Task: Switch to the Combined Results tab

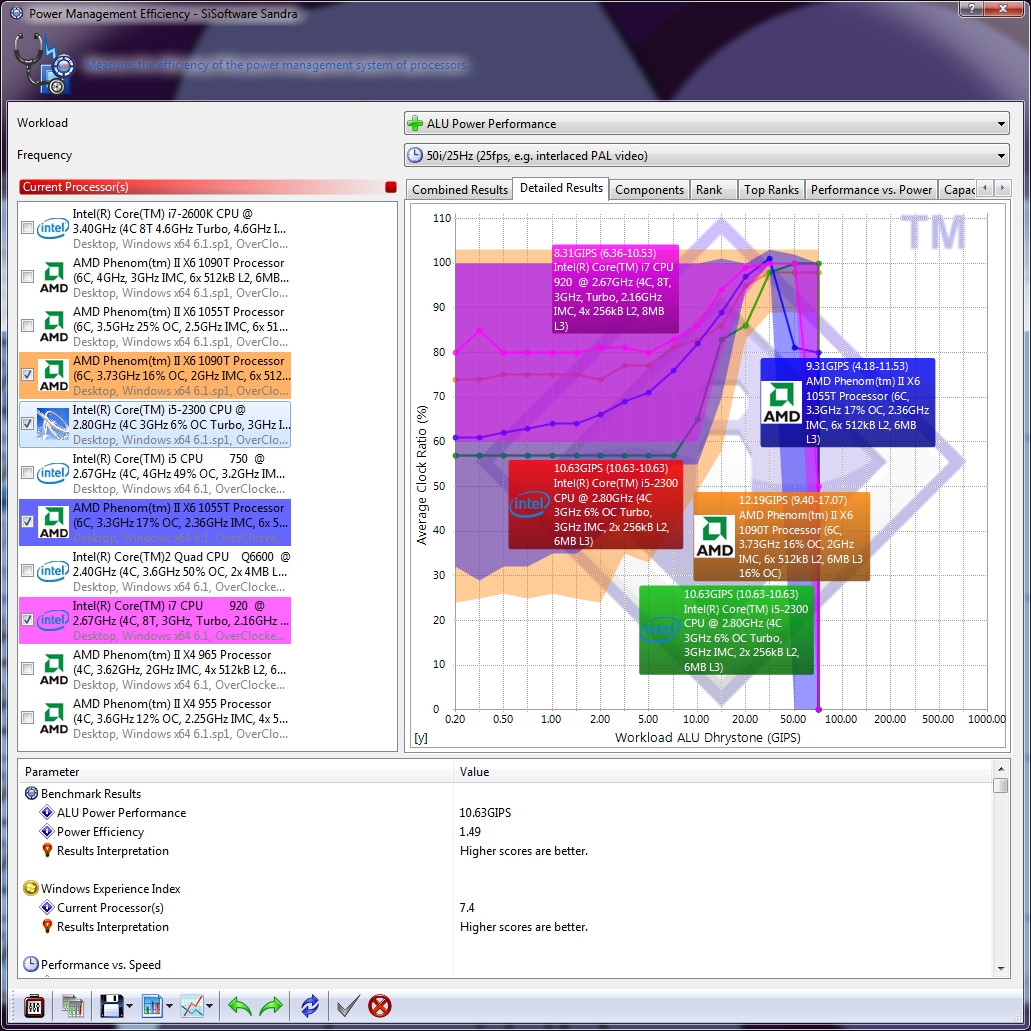Action: tap(460, 189)
